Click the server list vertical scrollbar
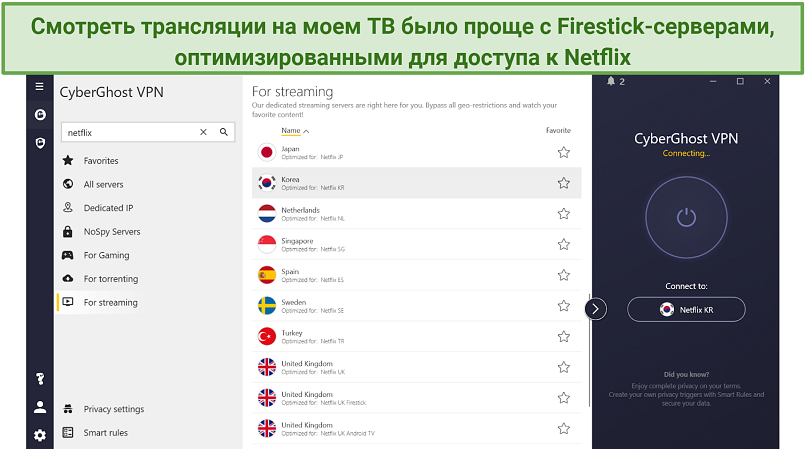Image resolution: width=806 pixels, height=449 pixels. click(589, 350)
